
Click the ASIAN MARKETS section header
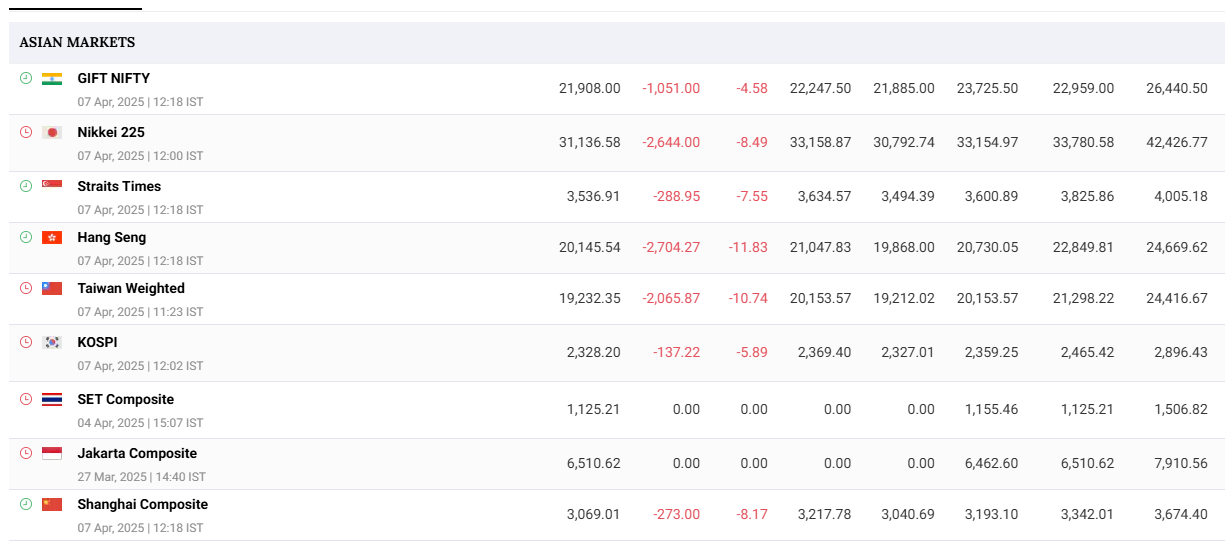pos(78,43)
